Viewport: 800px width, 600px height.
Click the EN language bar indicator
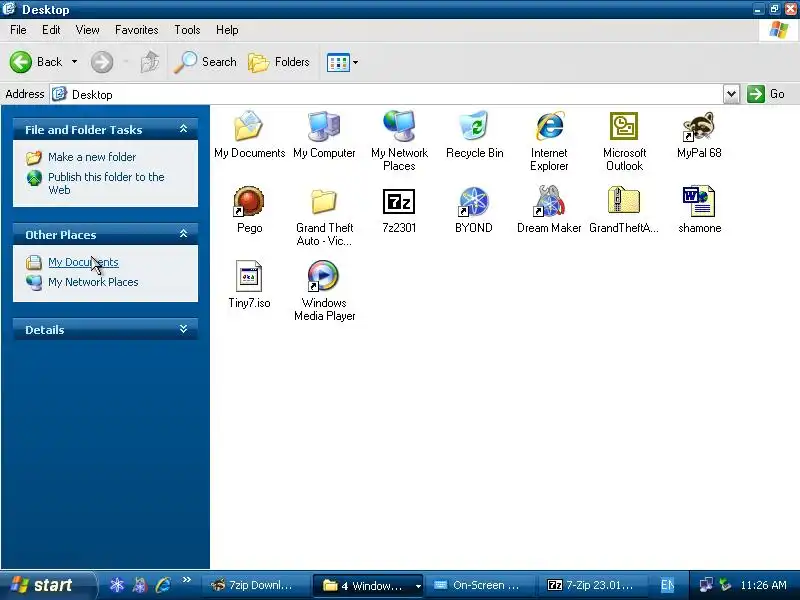[667, 585]
